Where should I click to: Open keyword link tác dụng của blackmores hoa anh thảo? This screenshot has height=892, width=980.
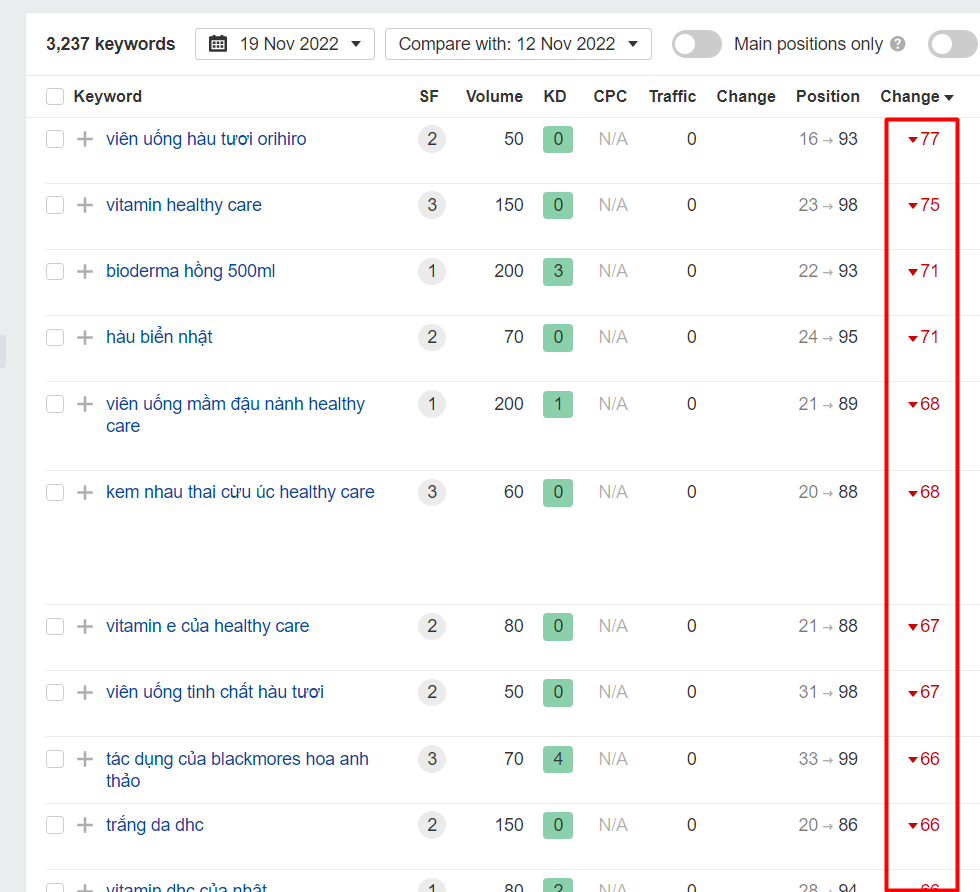click(238, 770)
